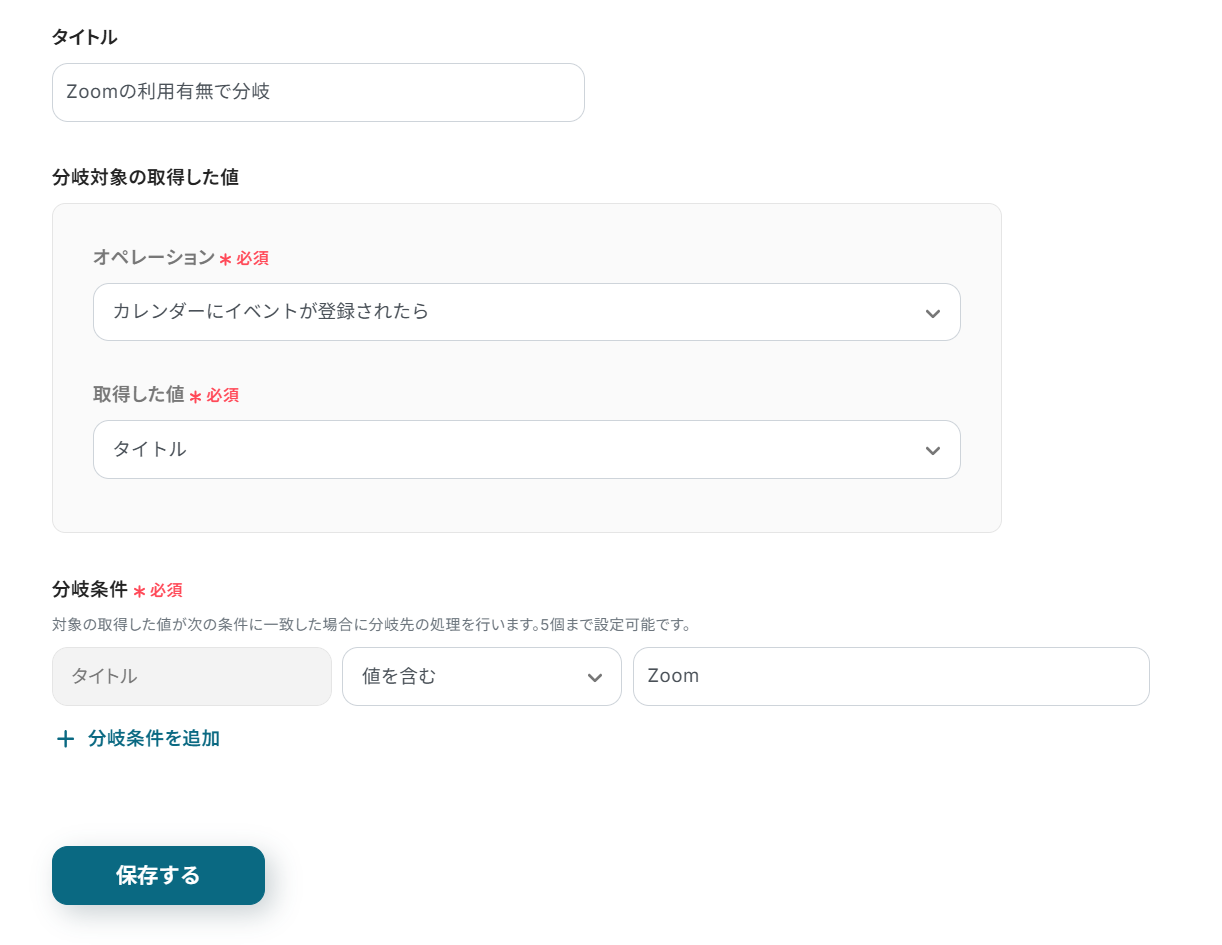The width and height of the screenshot is (1222, 945).
Task: Click the 取得した値 label above the タイトル dropdown
Action: tap(139, 395)
